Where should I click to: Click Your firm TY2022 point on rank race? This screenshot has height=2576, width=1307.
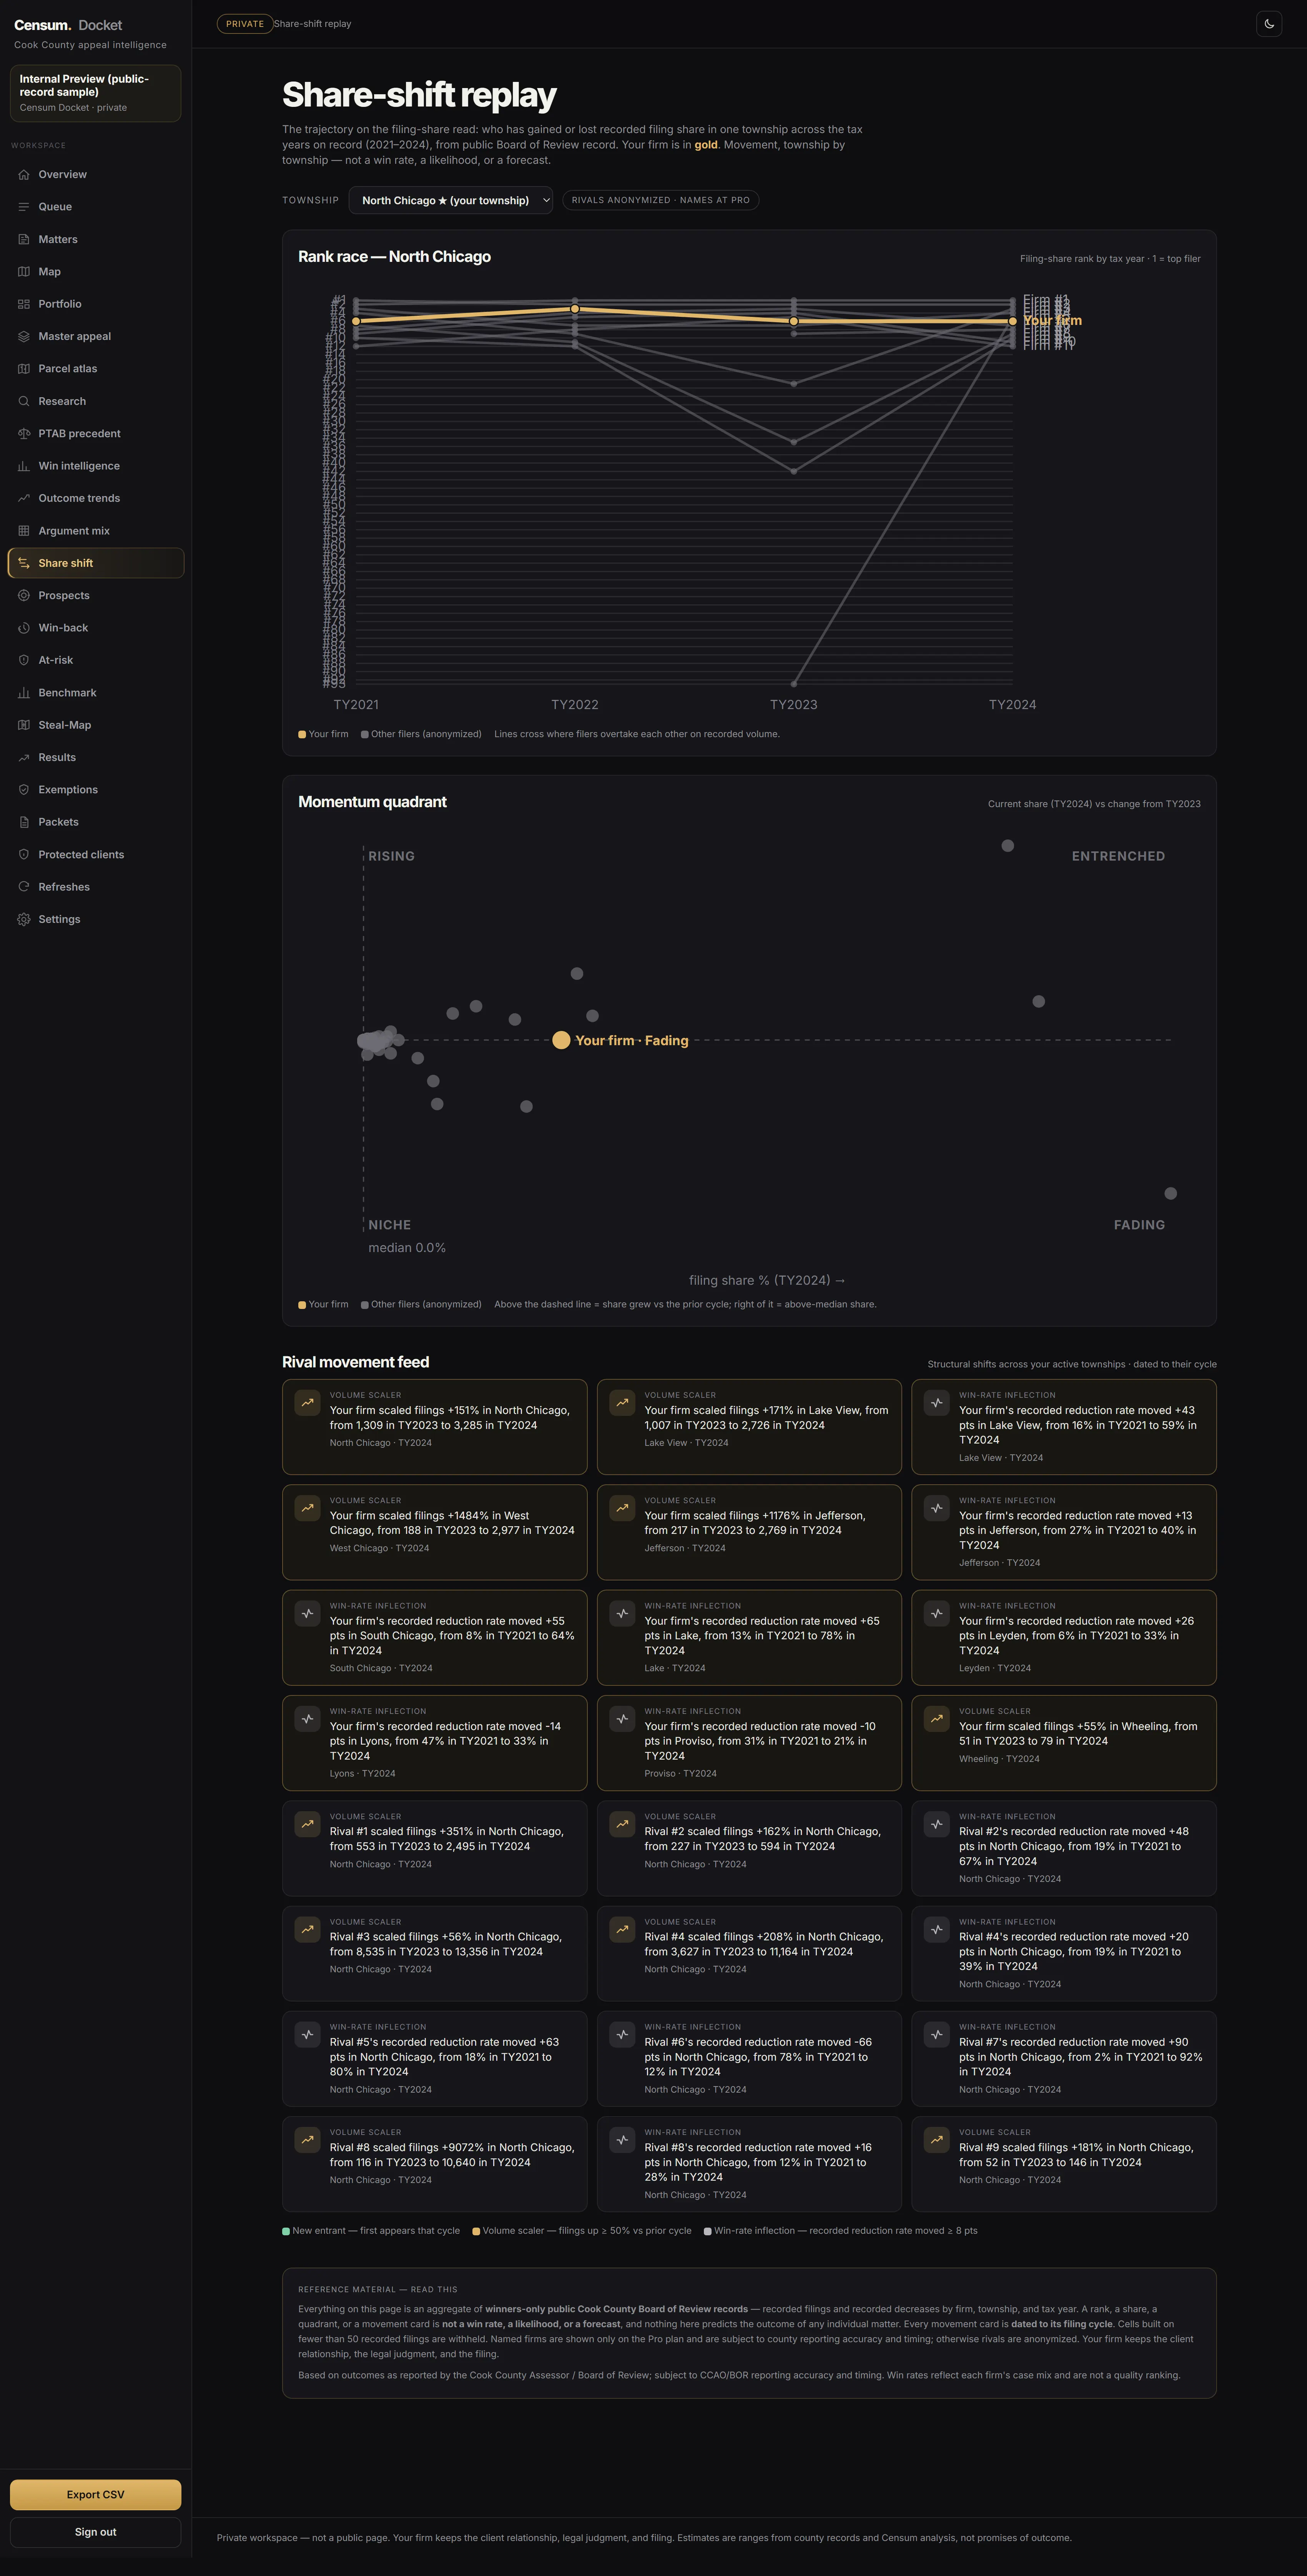(575, 309)
